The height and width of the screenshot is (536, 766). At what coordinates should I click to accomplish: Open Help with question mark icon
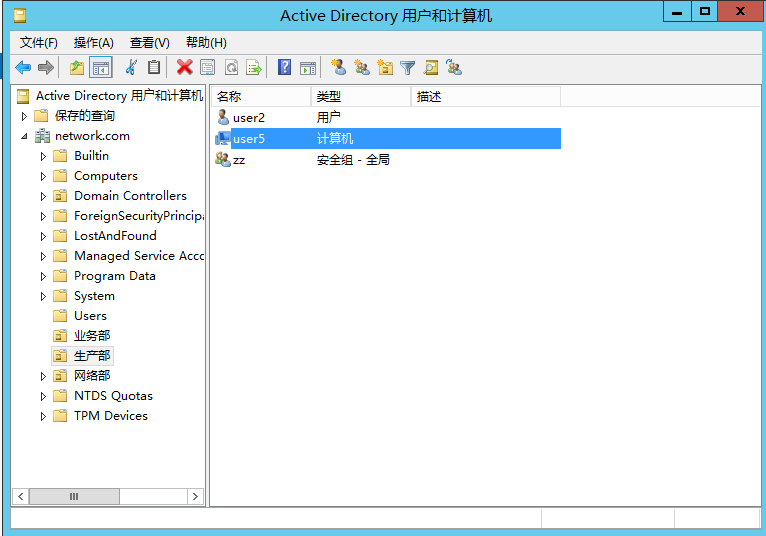pyautogui.click(x=284, y=67)
